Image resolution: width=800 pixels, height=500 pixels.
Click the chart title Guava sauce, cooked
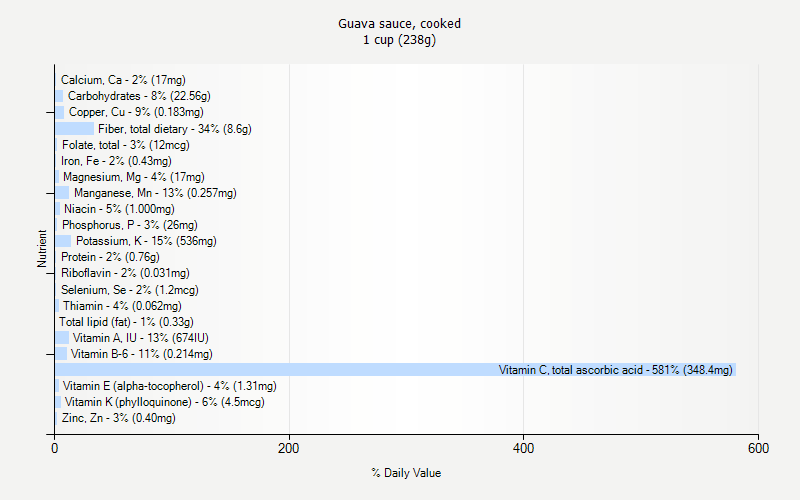click(x=399, y=23)
